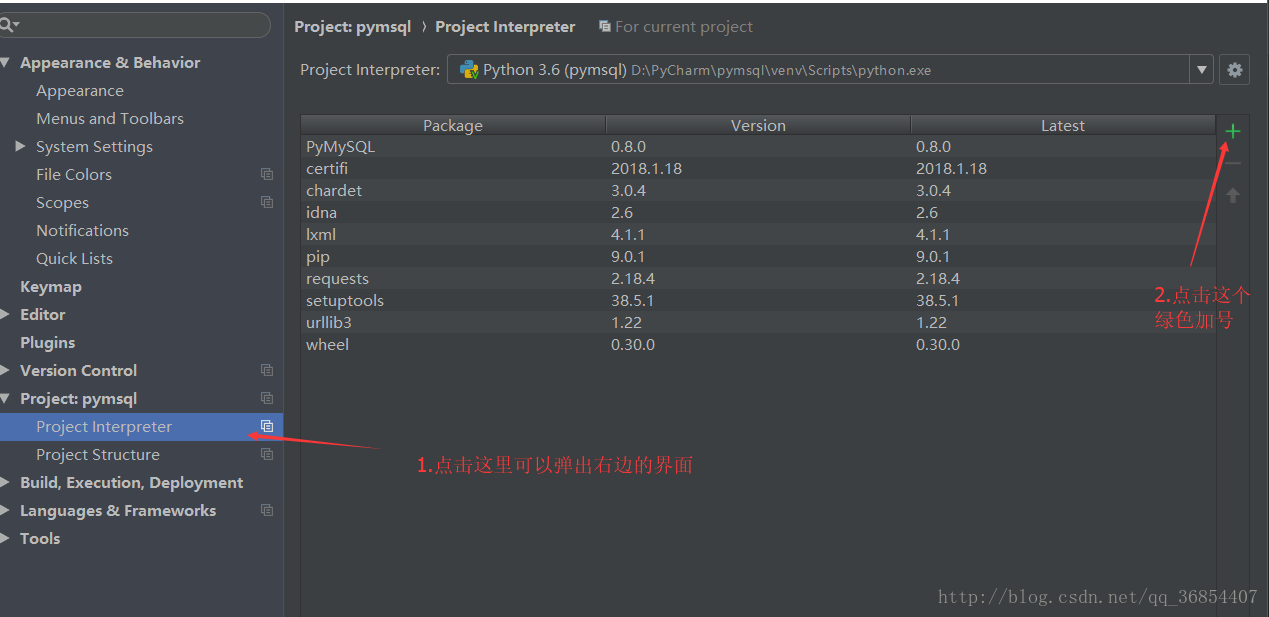Image resolution: width=1269 pixels, height=617 pixels.
Task: Click Project: pymsql breadcrumb
Action: tap(352, 27)
